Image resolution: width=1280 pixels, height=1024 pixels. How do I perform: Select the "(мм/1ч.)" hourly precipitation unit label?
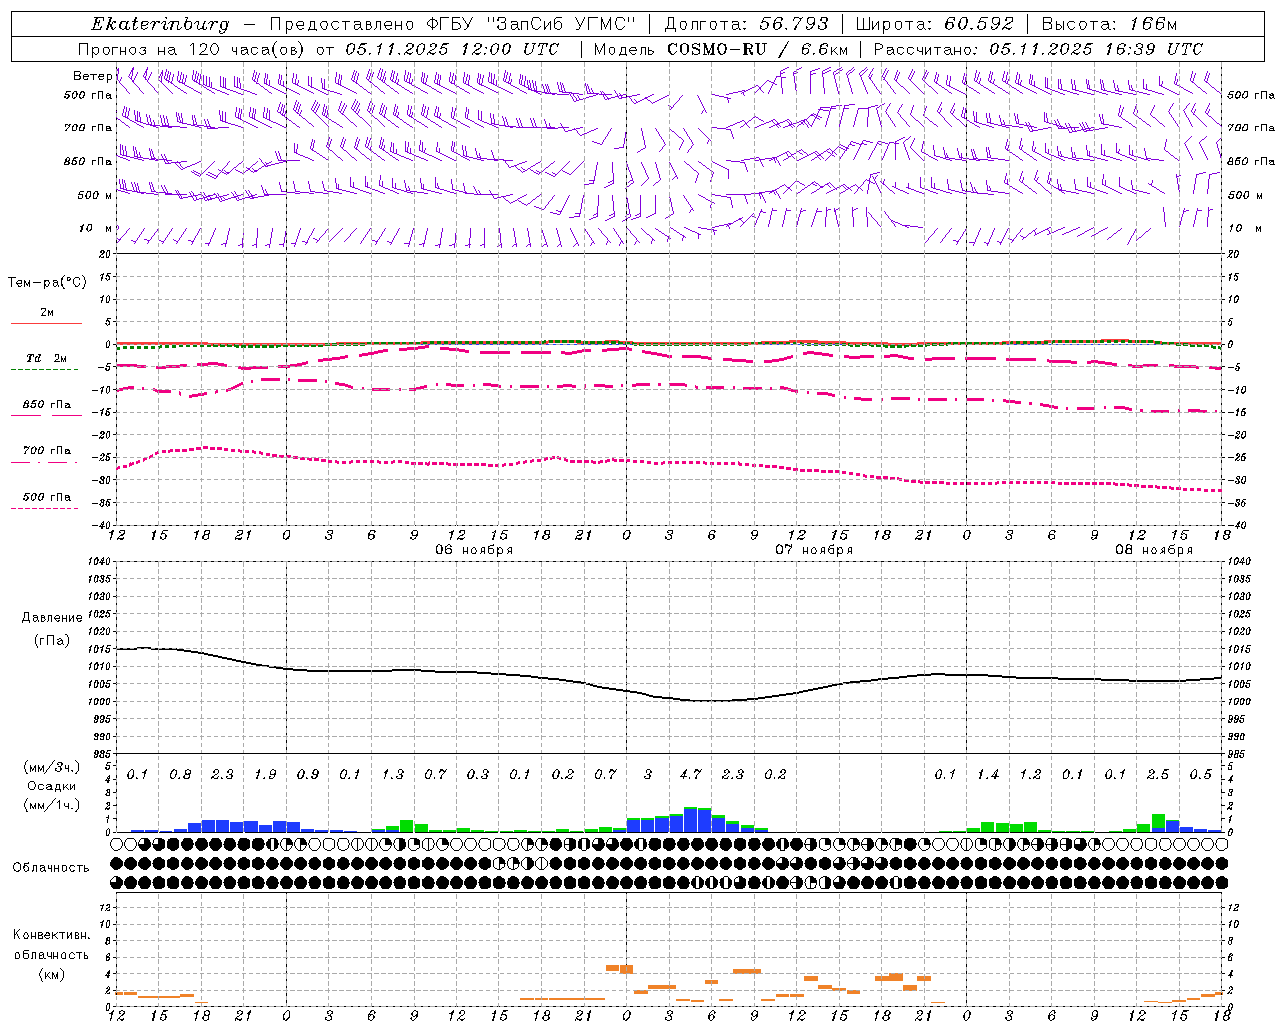pos(52,805)
